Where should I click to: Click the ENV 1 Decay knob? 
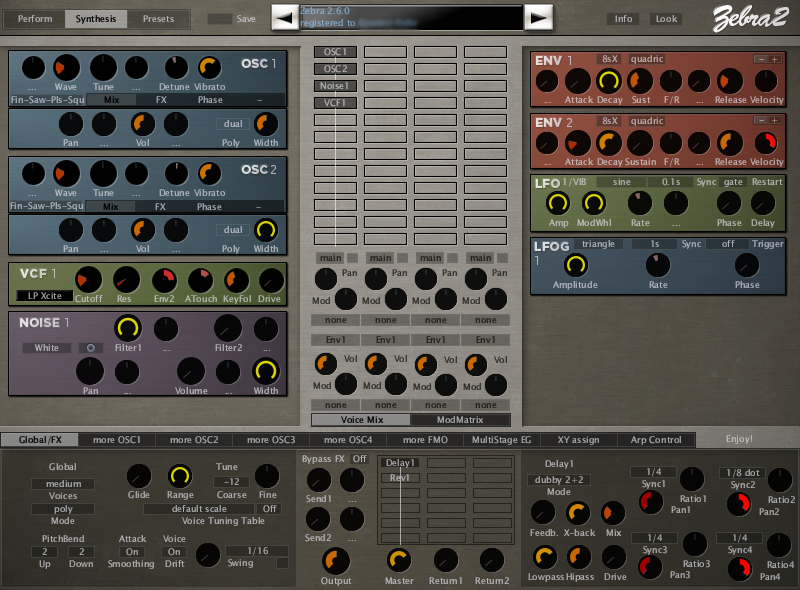click(608, 81)
